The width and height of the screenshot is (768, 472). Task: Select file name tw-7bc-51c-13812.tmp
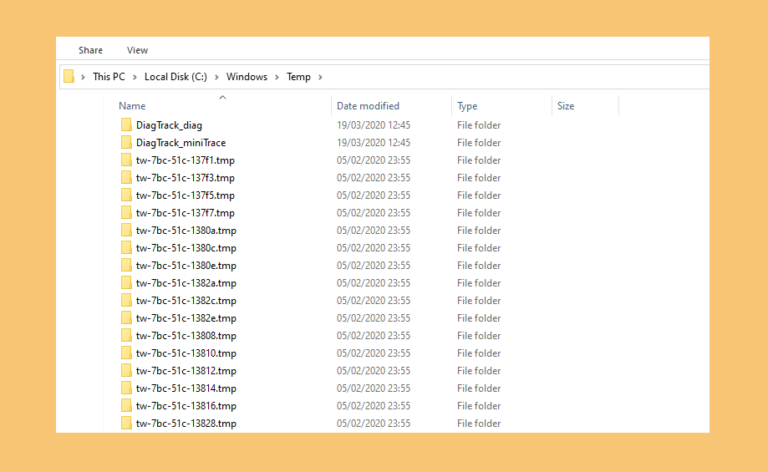(186, 371)
